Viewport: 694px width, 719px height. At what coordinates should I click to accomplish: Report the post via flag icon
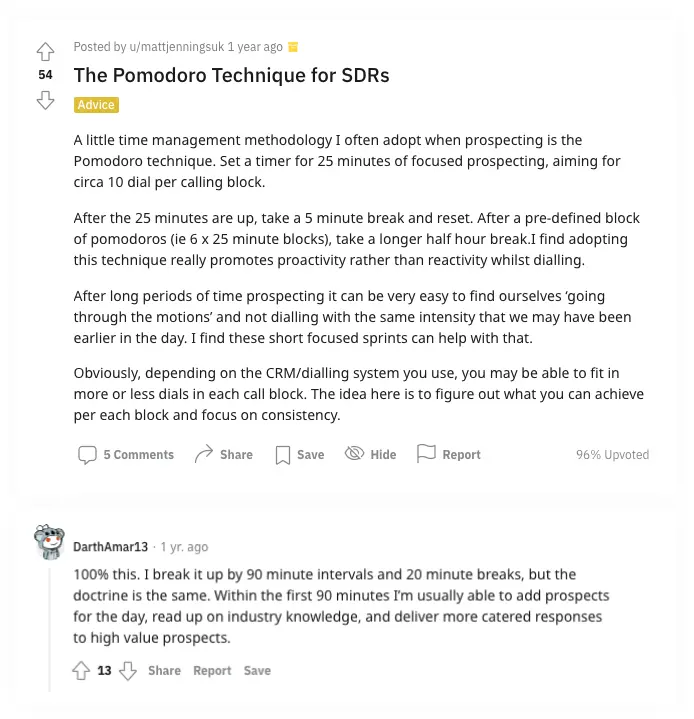pos(426,454)
